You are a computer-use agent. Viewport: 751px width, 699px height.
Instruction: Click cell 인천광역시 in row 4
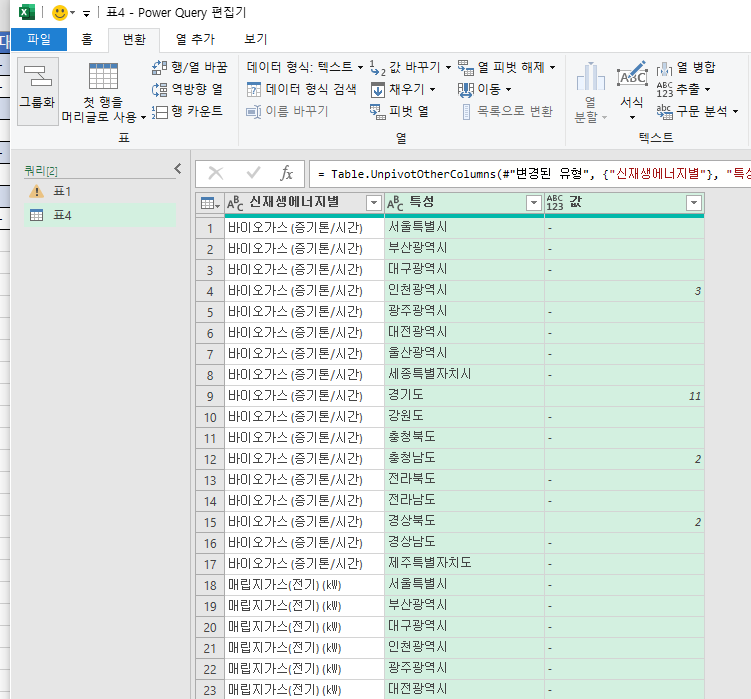coord(464,291)
